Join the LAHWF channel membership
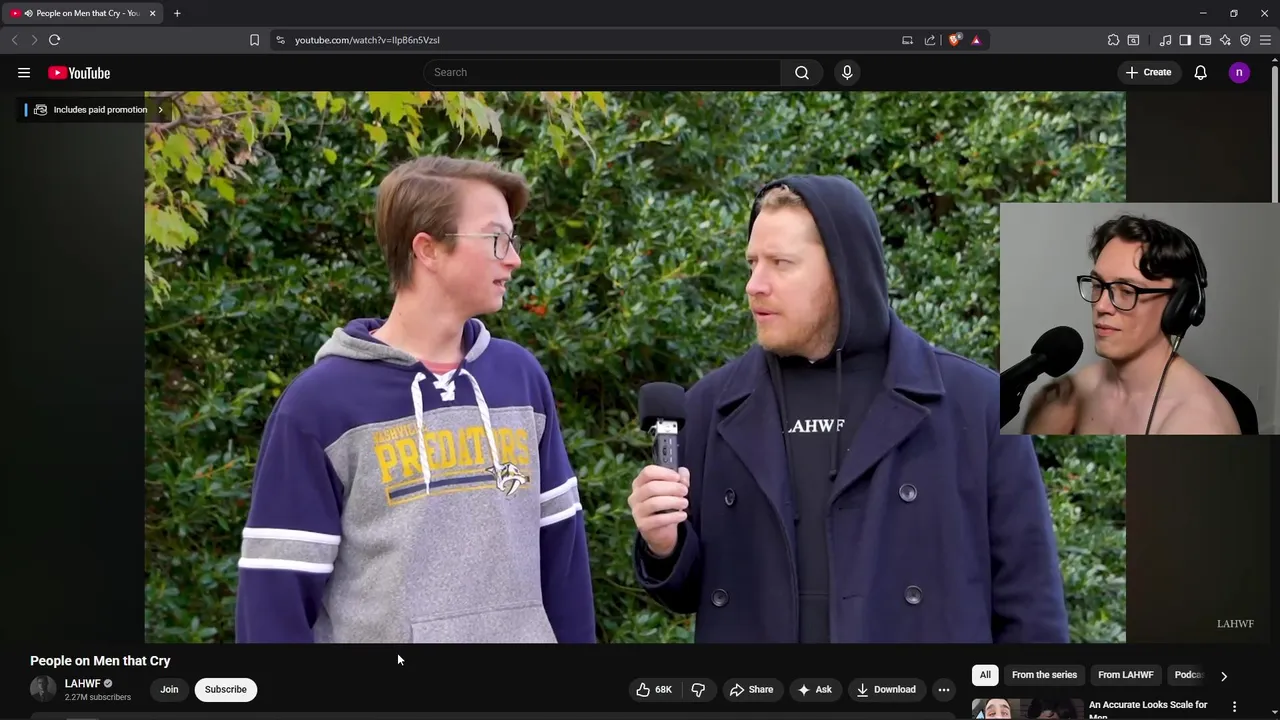 169,689
